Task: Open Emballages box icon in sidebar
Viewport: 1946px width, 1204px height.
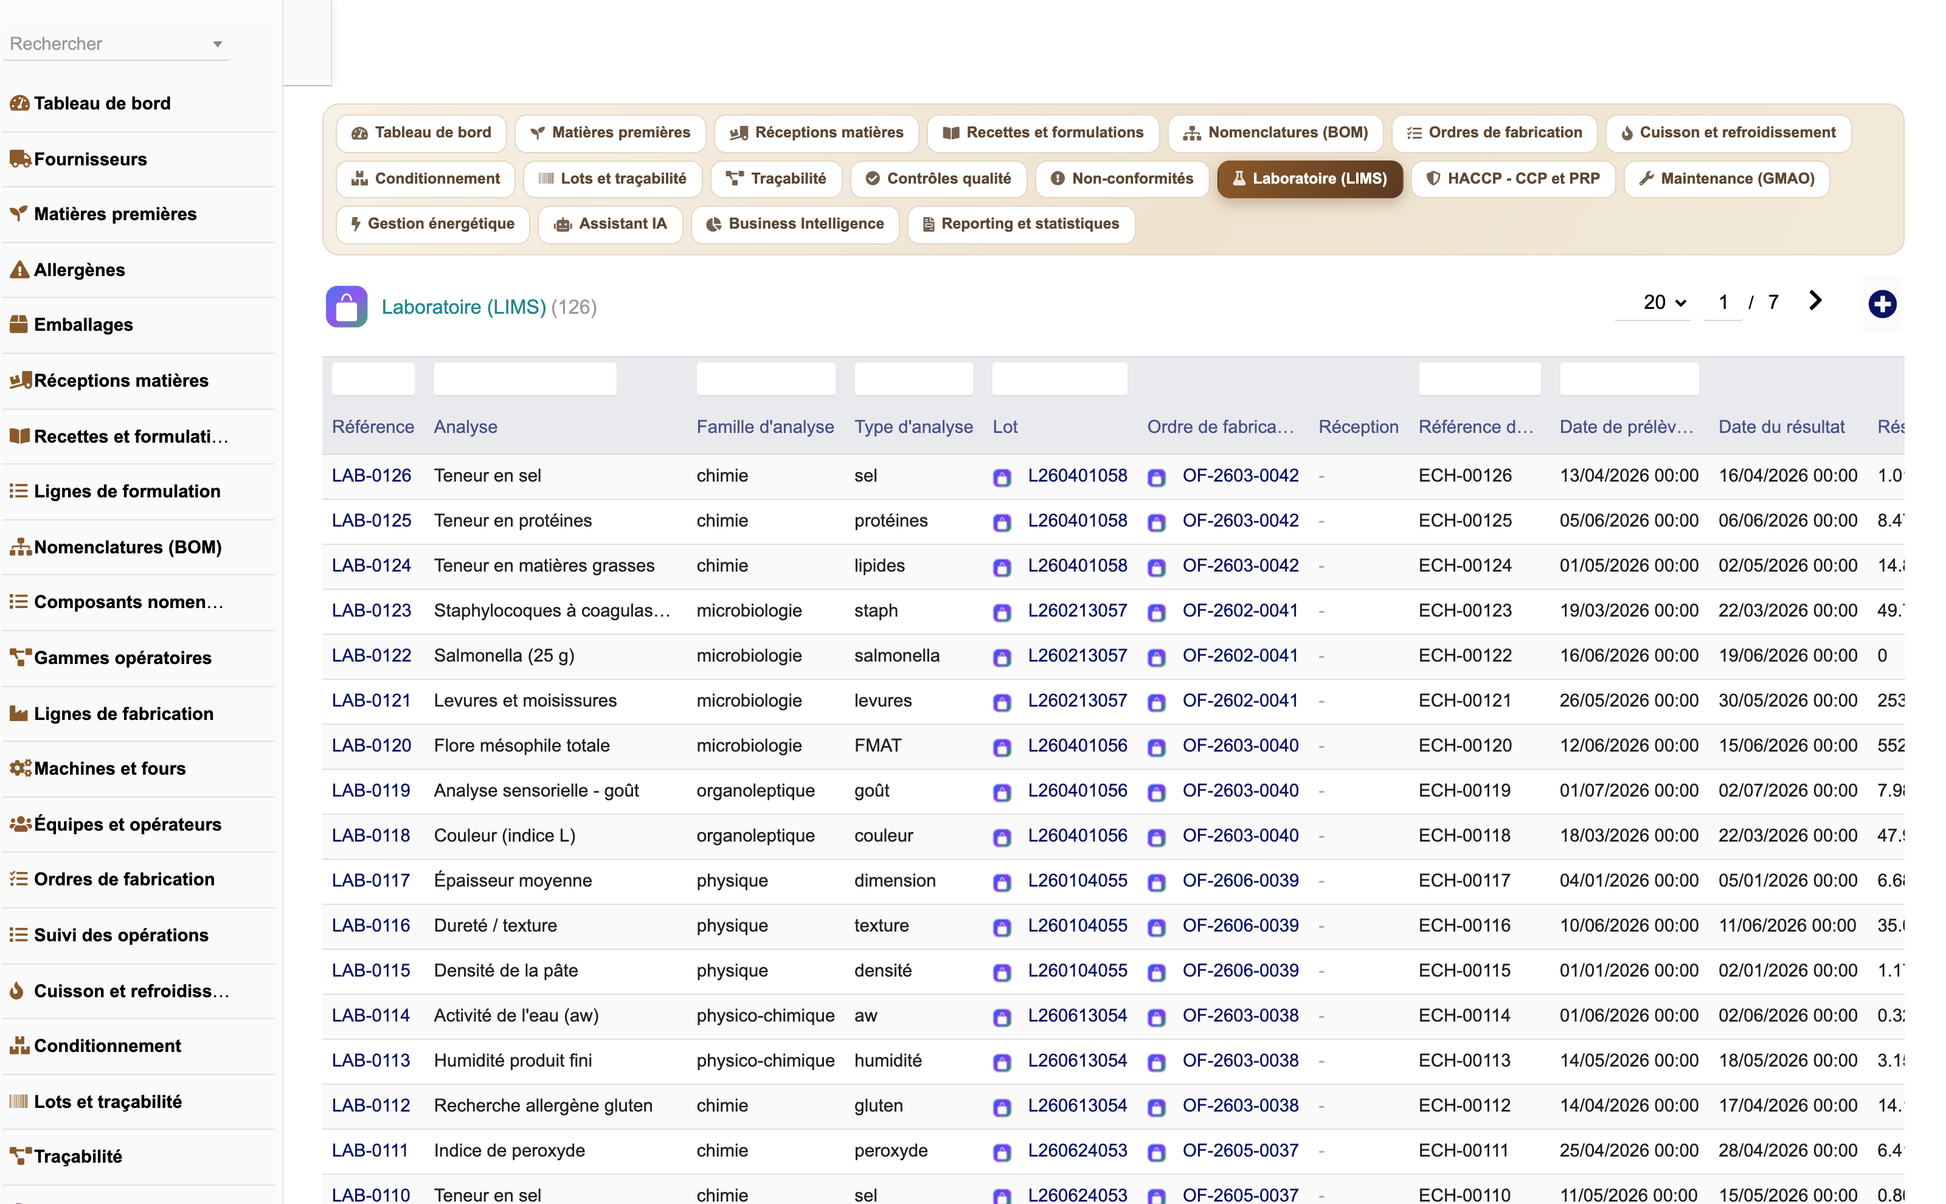Action: (x=20, y=325)
